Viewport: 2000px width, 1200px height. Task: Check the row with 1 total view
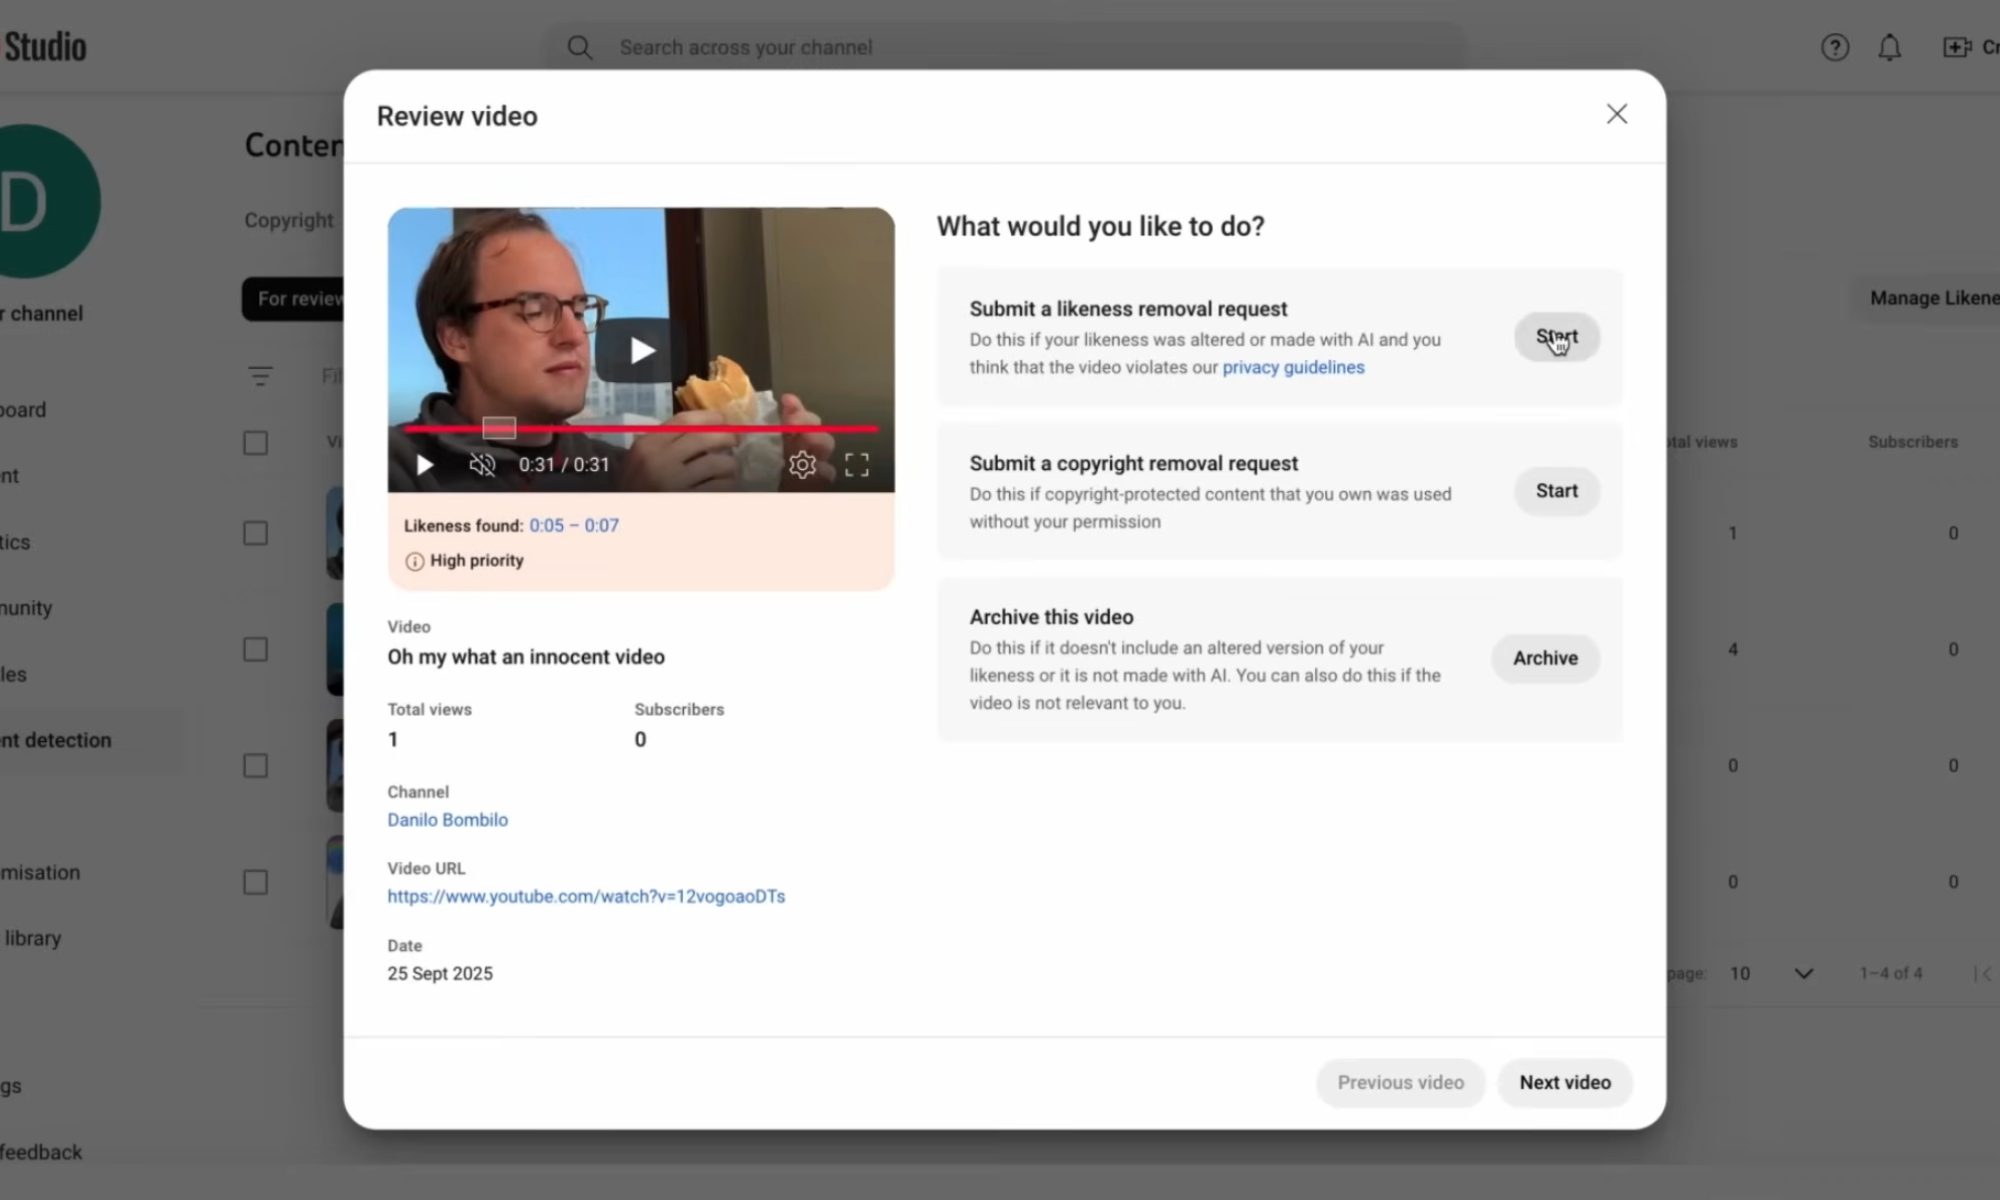coord(256,533)
